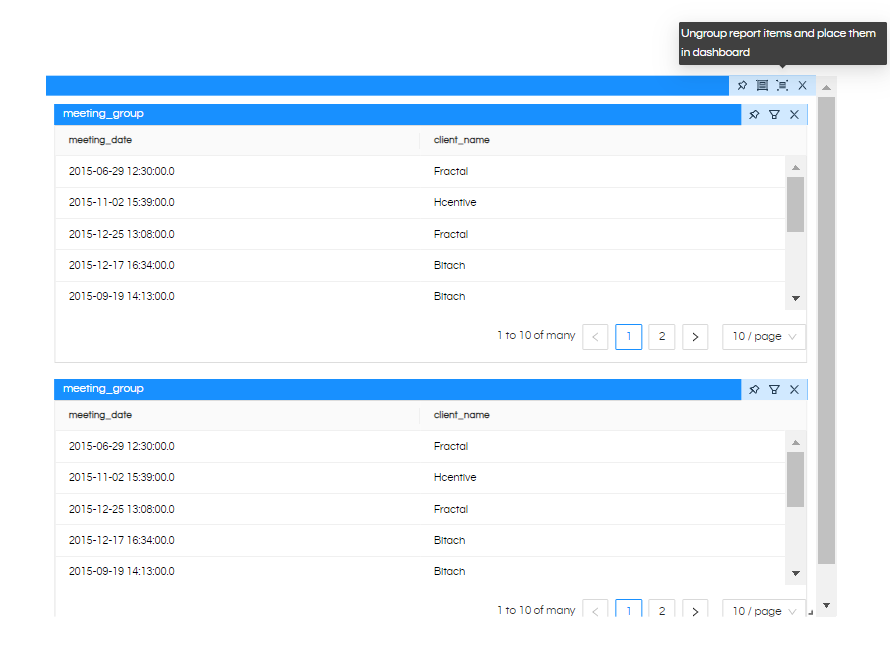Click first table scrollbar up arrow
Viewport: 890px width, 657px height.
point(796,167)
